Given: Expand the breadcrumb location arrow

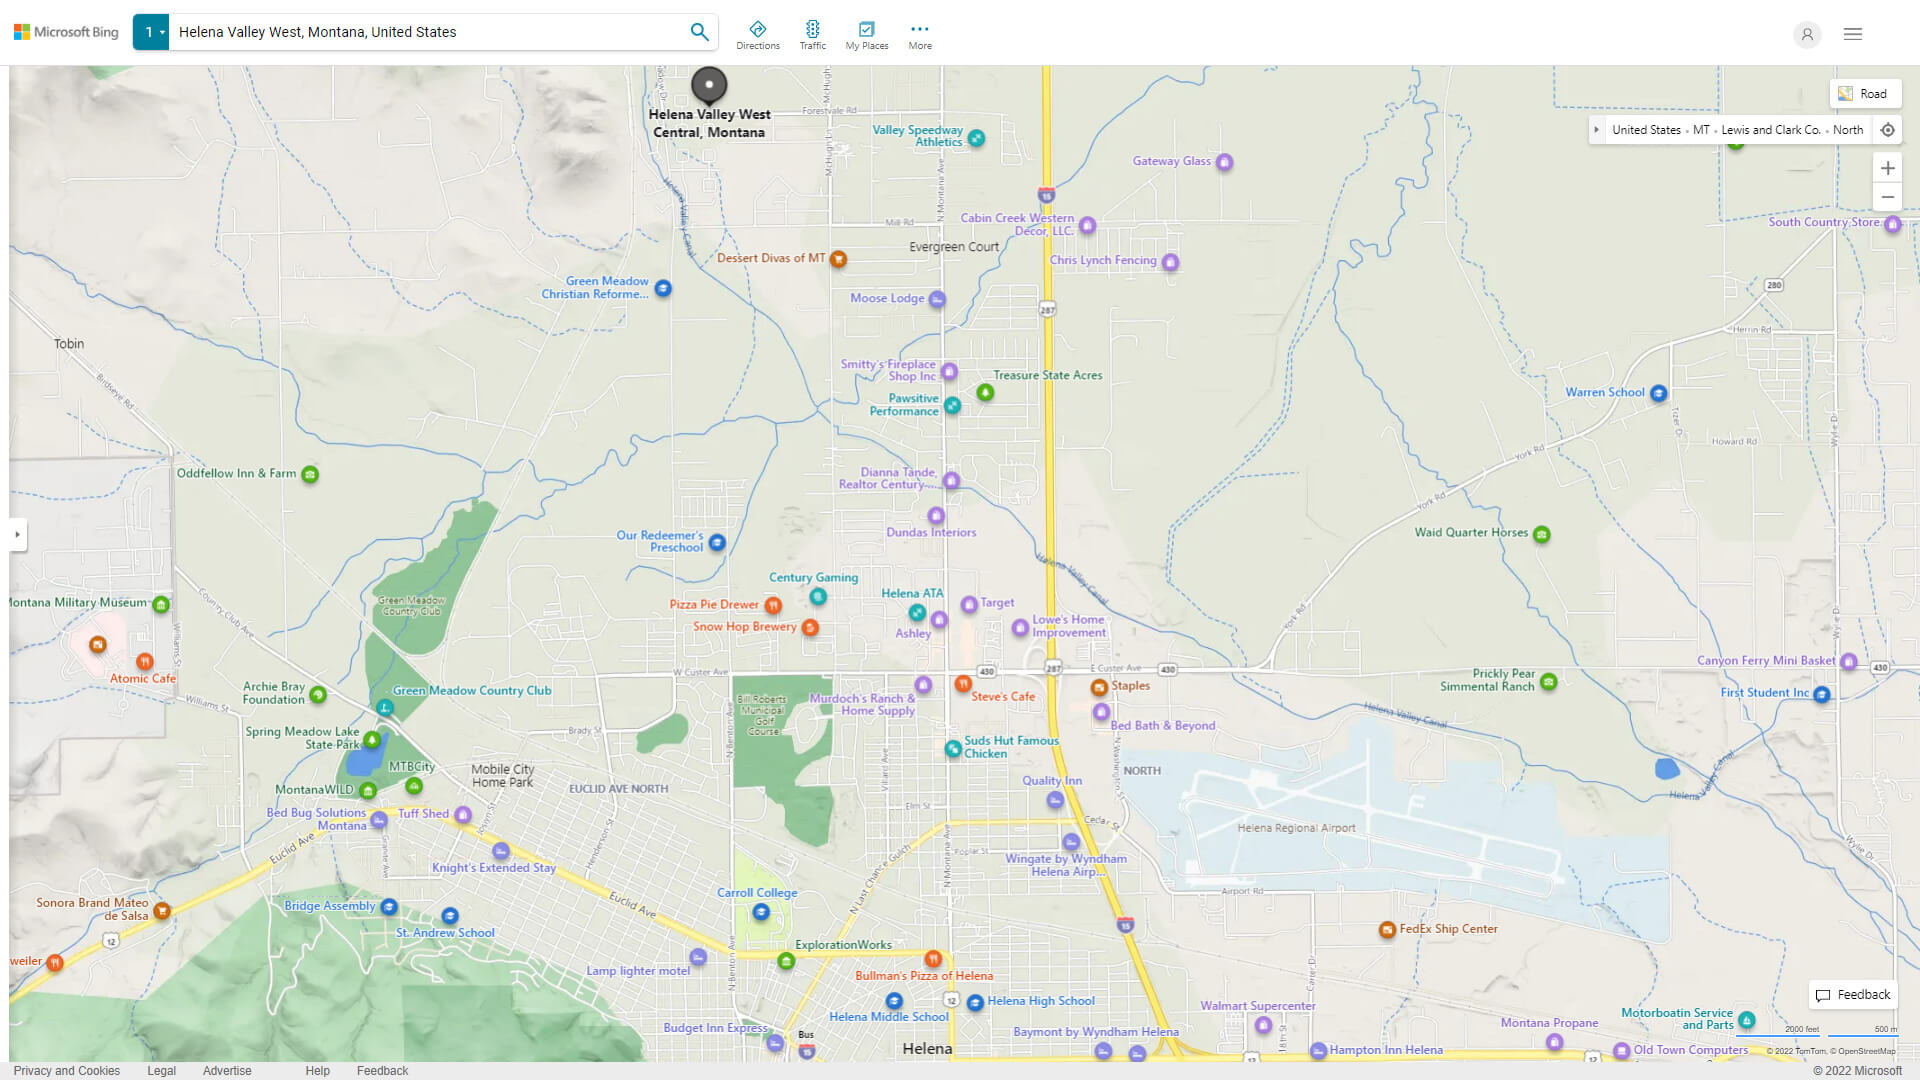Looking at the screenshot, I should [1596, 130].
